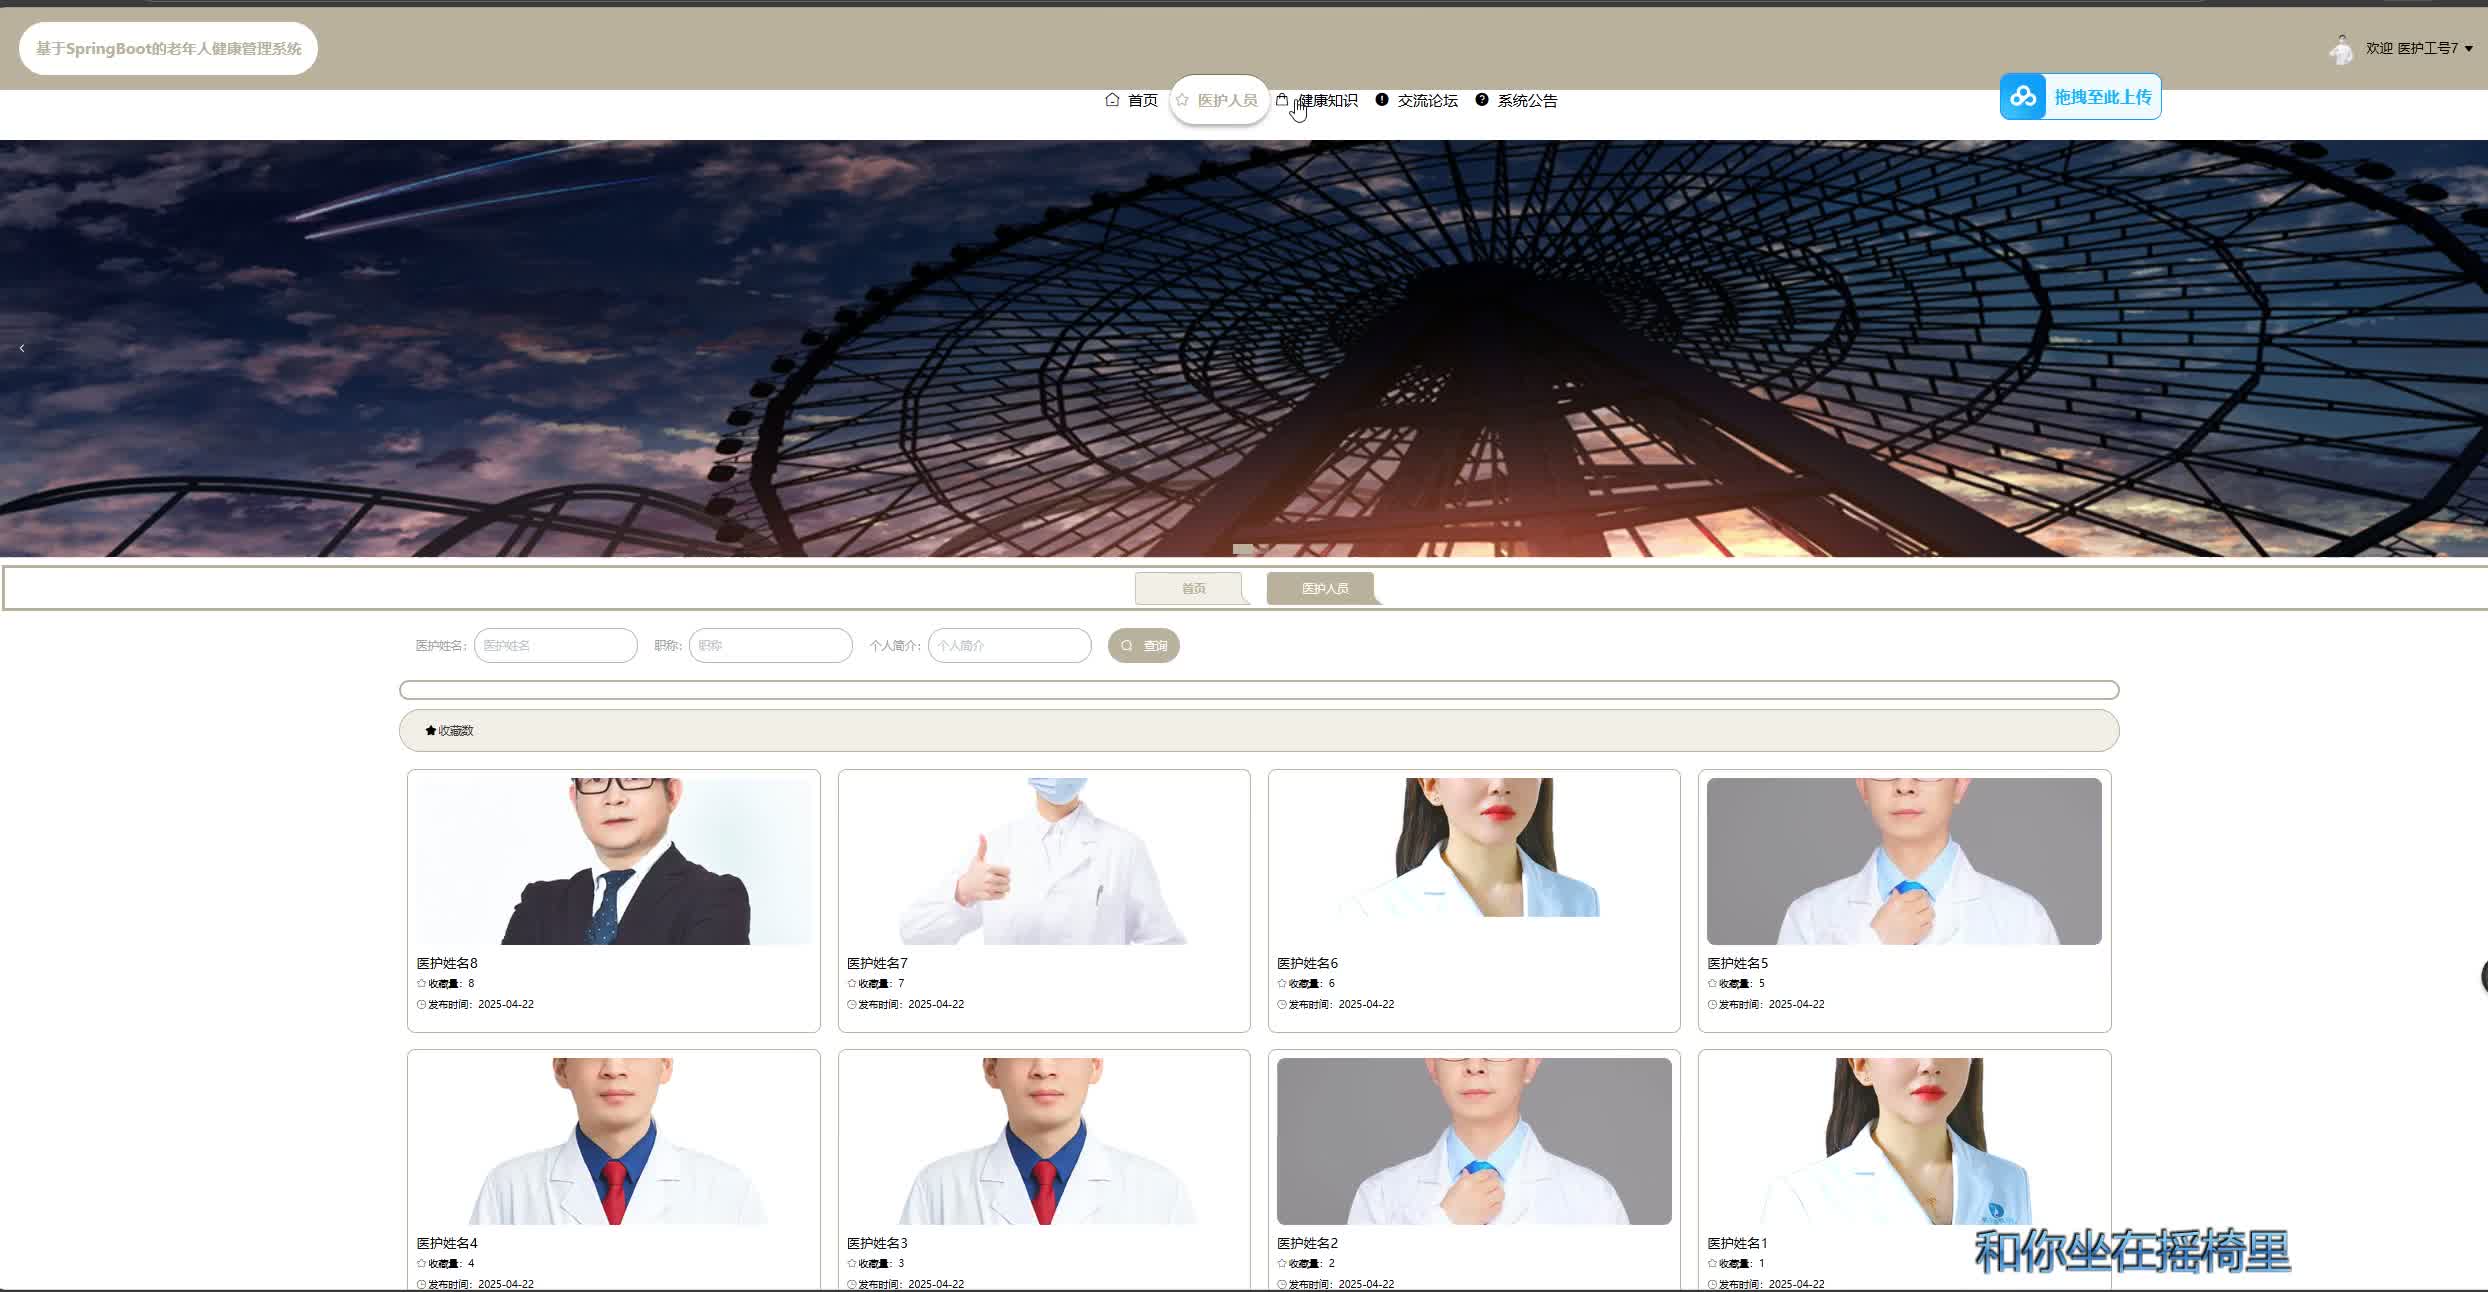The image size is (2488, 1292).
Task: Click the user avatar icon at top right
Action: (2341, 49)
